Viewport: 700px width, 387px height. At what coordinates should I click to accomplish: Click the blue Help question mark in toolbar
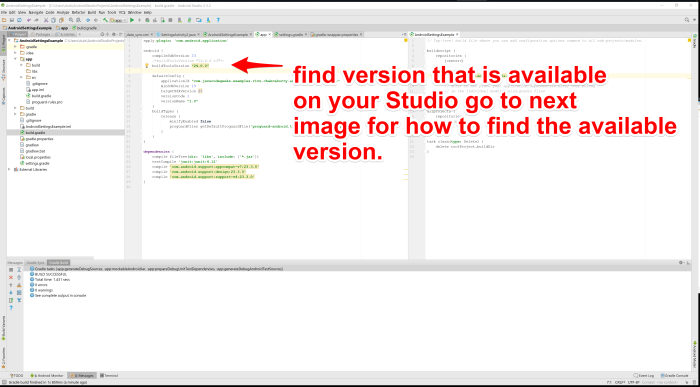click(218, 20)
